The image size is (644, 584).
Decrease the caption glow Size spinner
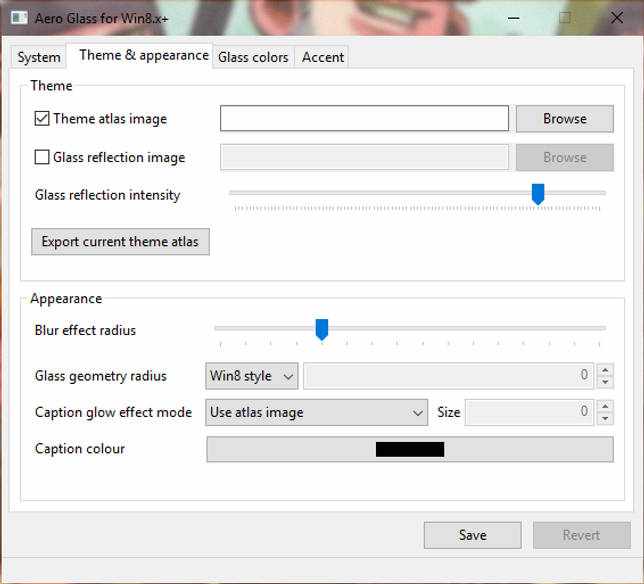(x=605, y=418)
